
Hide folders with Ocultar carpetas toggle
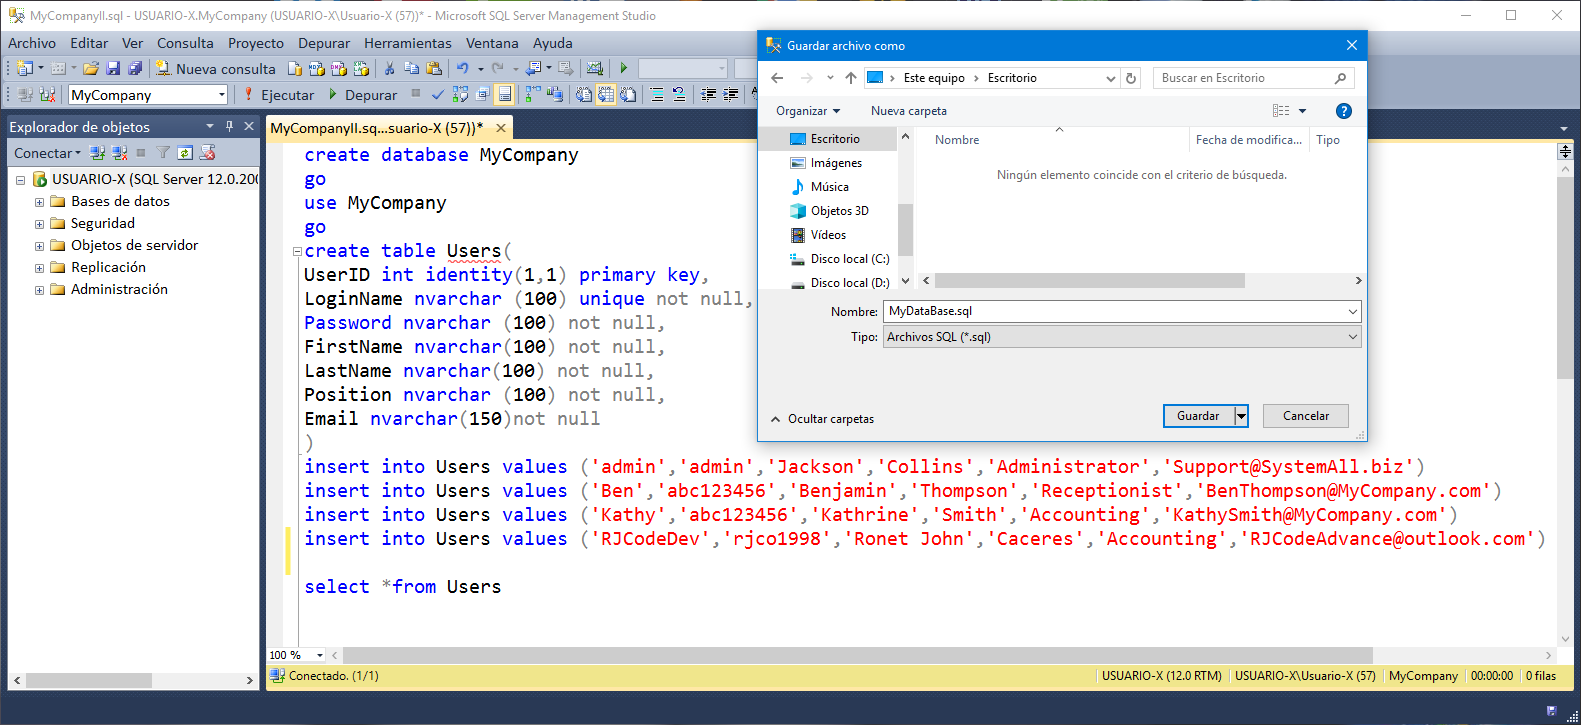click(x=822, y=419)
